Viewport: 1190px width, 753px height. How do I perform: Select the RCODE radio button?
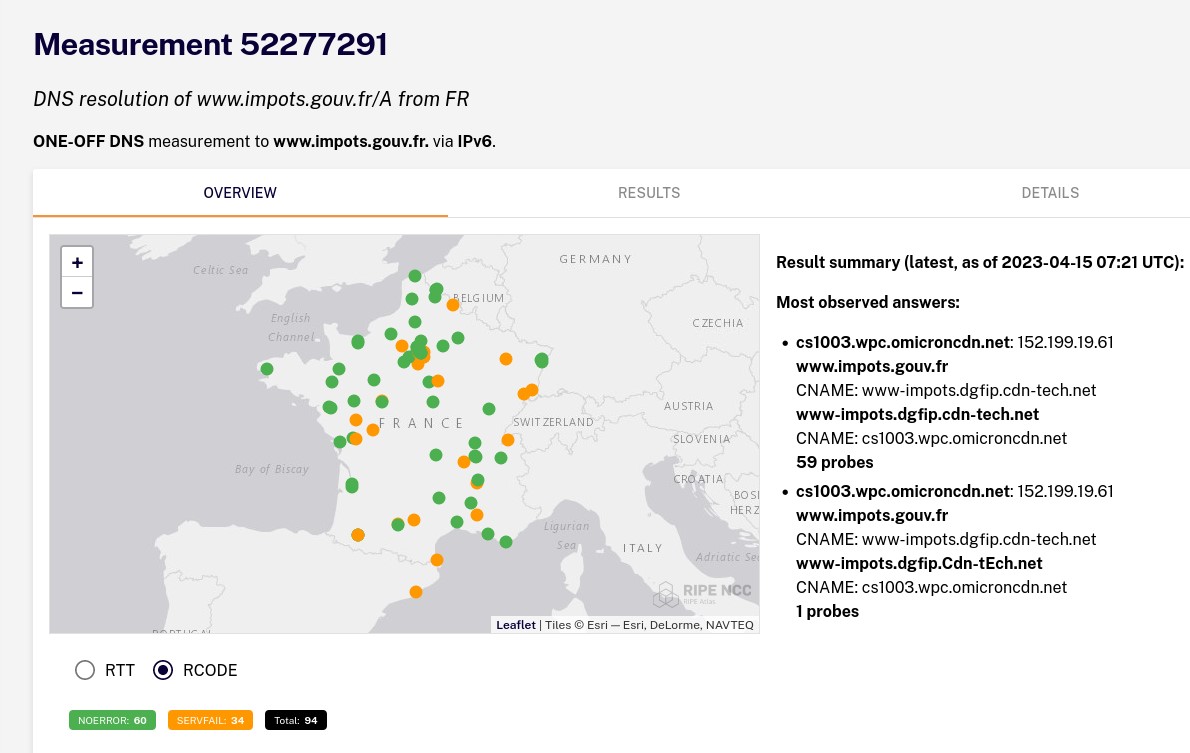tap(163, 670)
